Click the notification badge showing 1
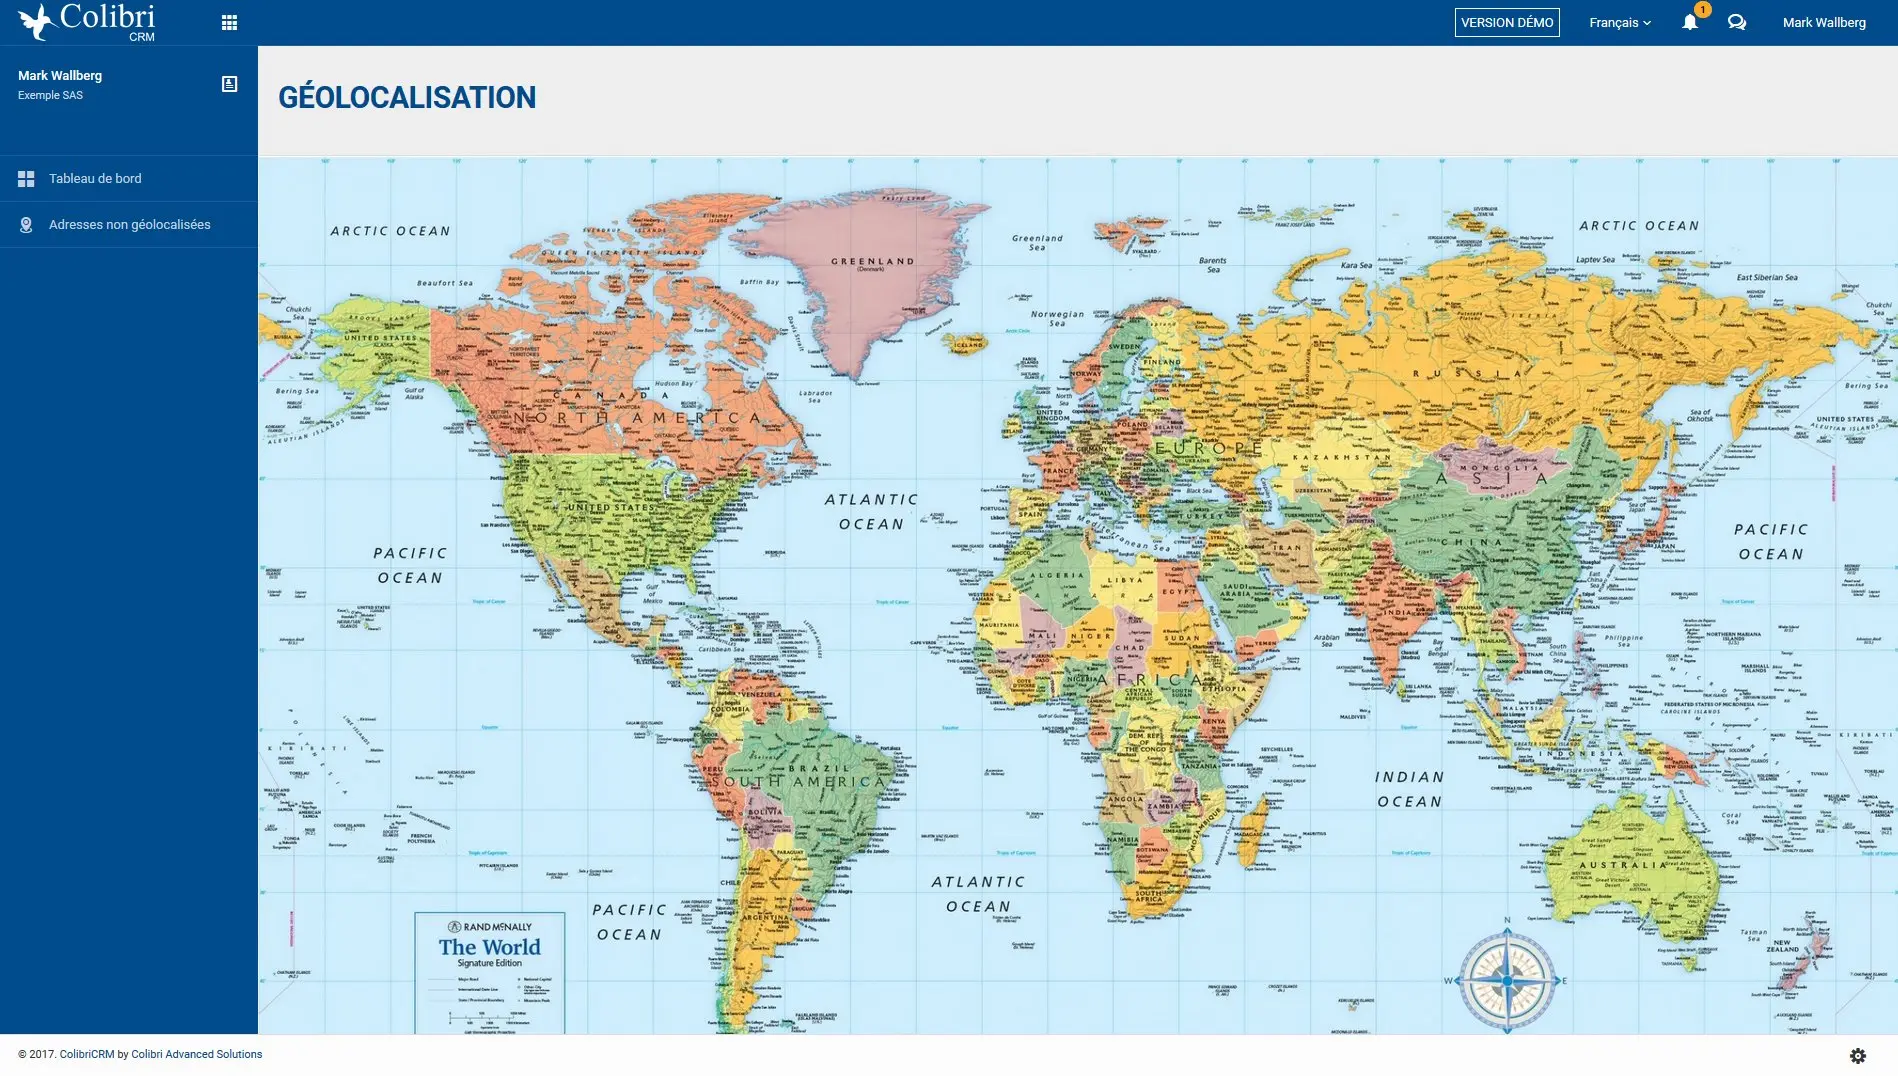 pyautogui.click(x=1702, y=10)
